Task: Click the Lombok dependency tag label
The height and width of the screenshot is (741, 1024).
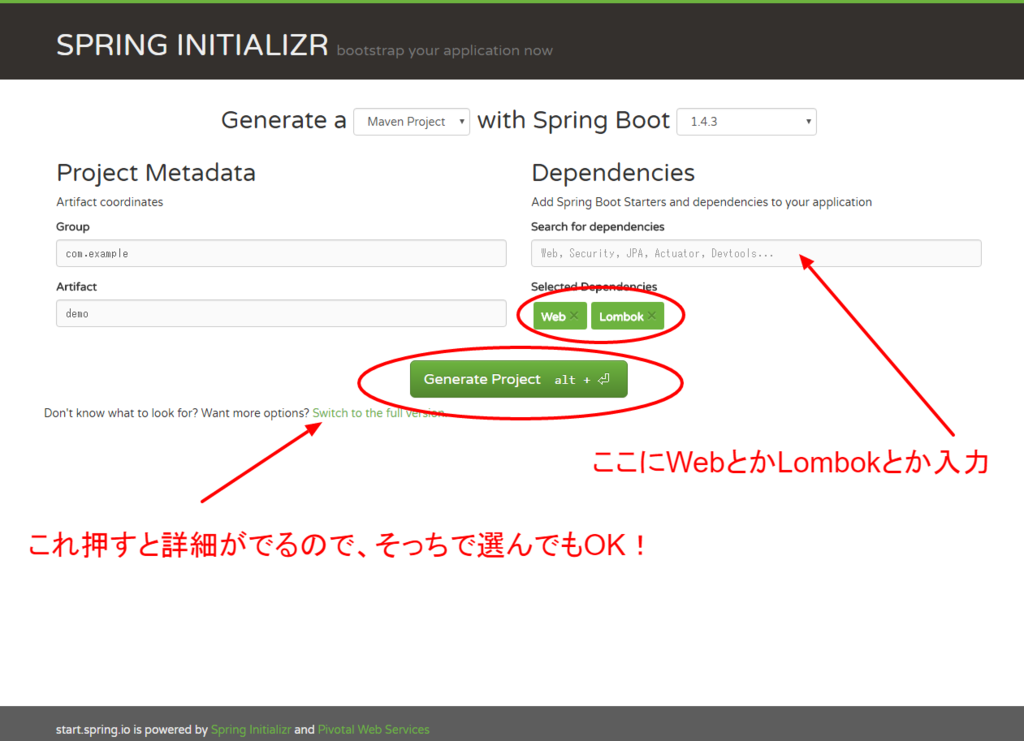Action: click(621, 317)
